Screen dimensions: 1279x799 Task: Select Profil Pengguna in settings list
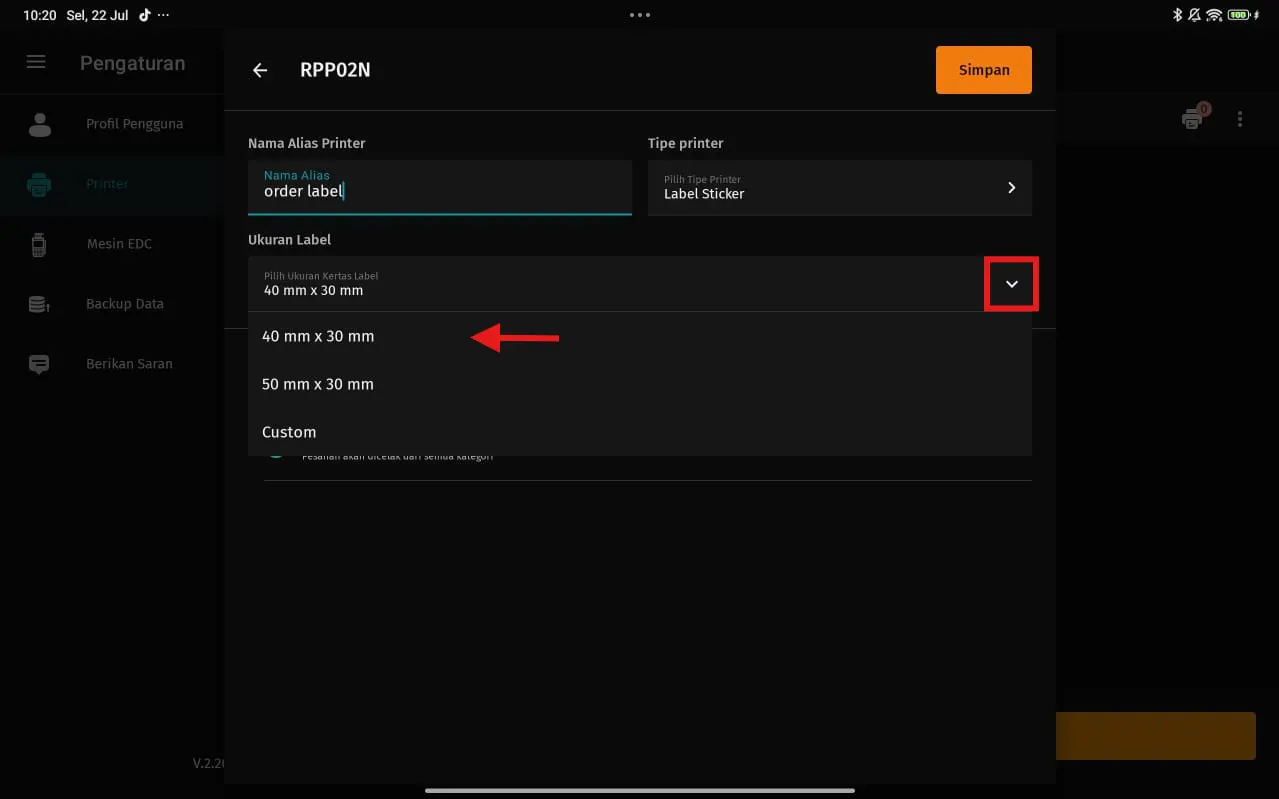(x=134, y=124)
